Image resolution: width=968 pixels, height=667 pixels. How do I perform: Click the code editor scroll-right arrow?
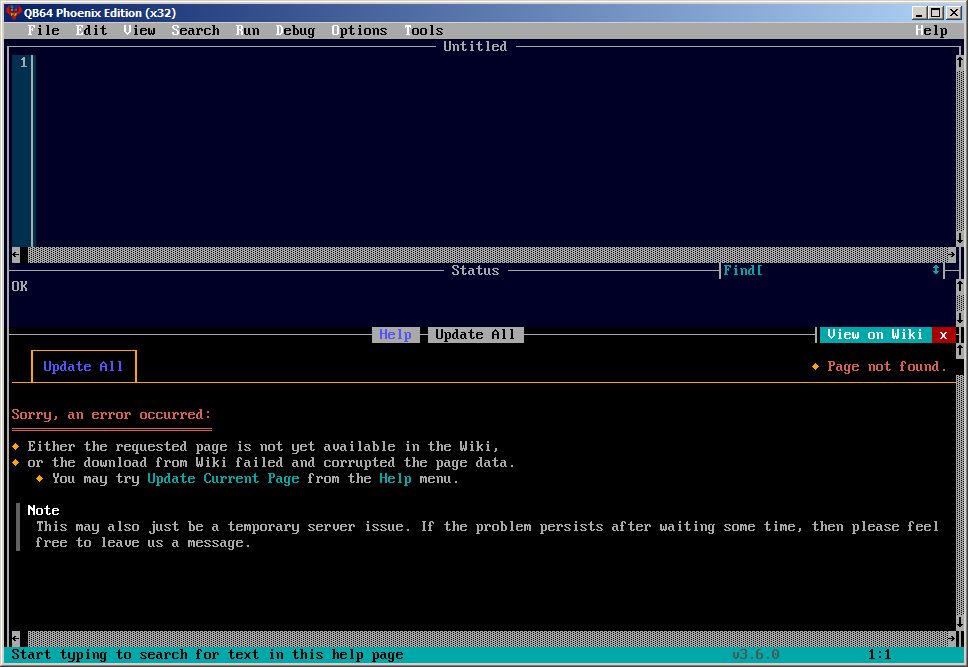coord(951,254)
